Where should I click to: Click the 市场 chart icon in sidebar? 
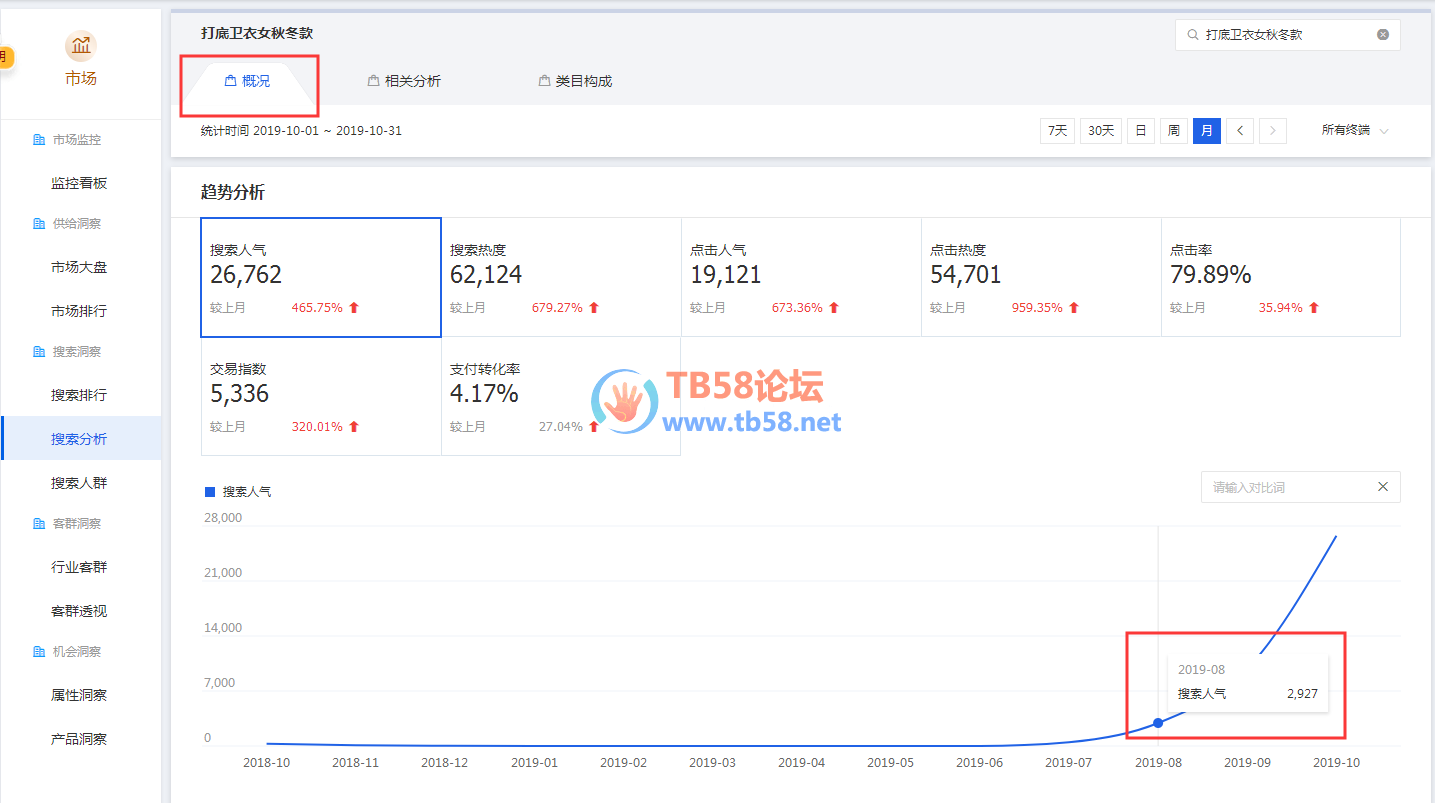(x=81, y=46)
